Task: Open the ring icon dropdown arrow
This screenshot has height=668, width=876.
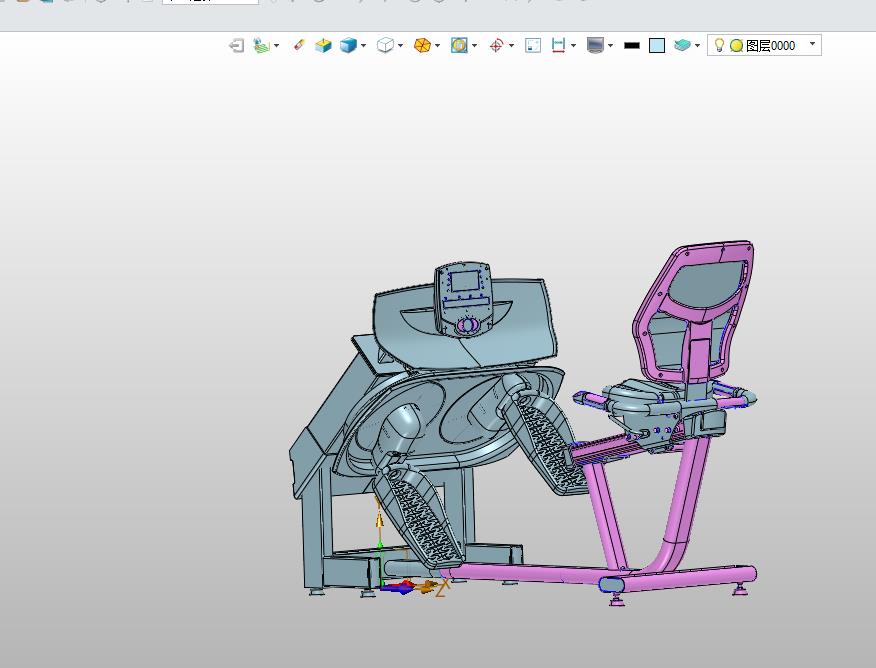Action: click(474, 46)
